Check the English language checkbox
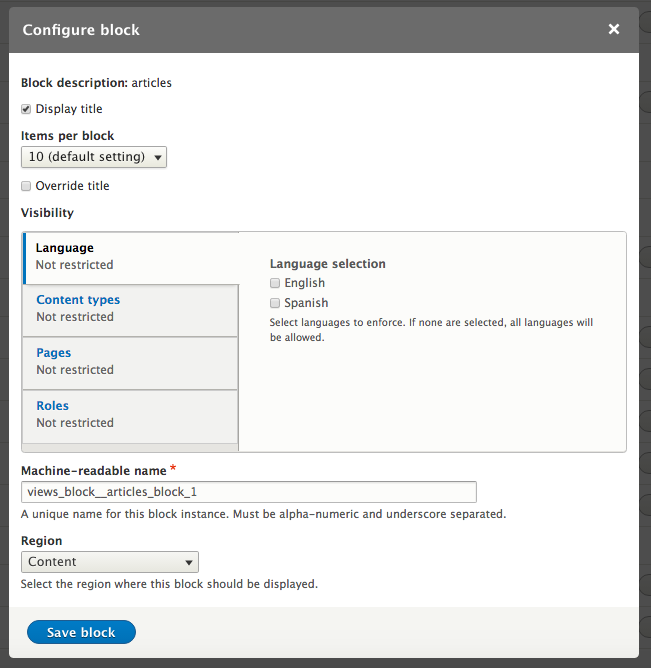 275,283
